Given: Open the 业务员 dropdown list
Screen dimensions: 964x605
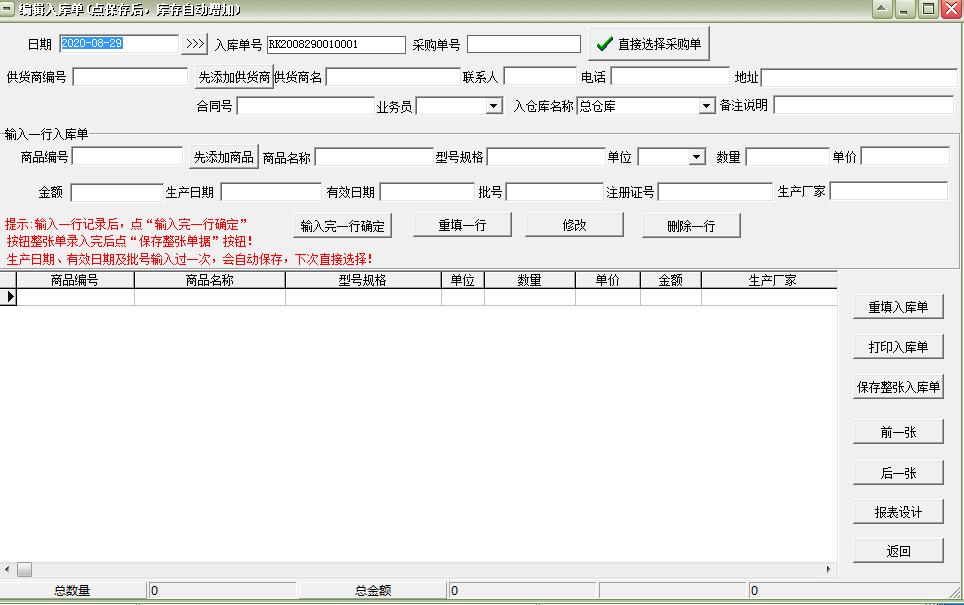Looking at the screenshot, I should pos(493,106).
